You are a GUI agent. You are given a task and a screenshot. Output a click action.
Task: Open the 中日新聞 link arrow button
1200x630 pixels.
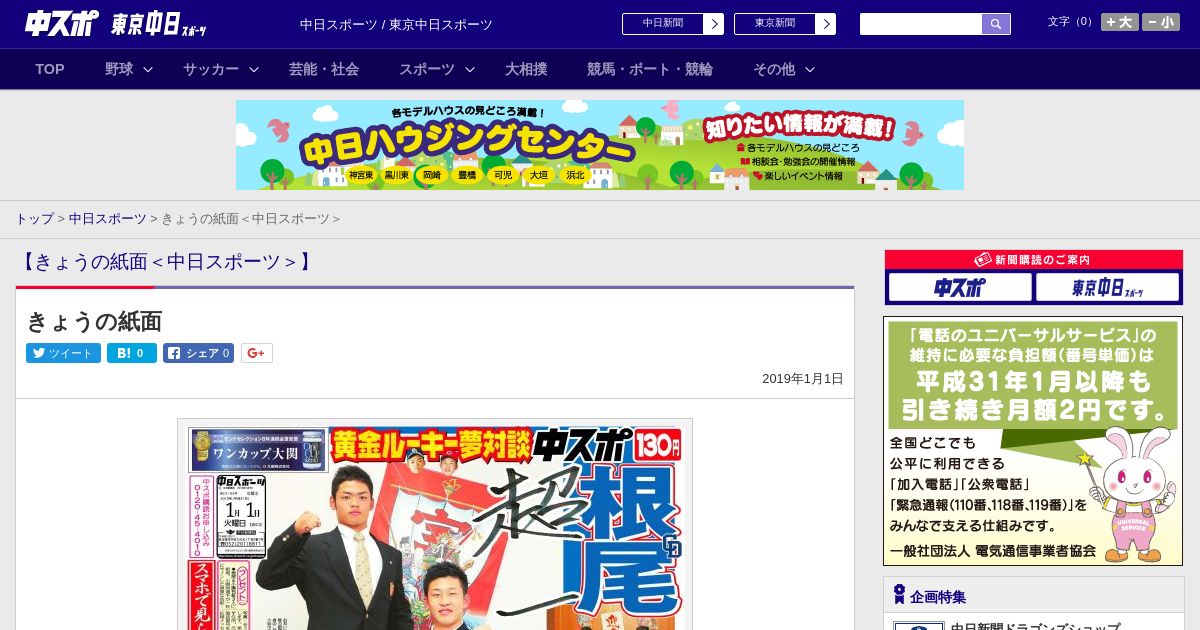[x=713, y=24]
